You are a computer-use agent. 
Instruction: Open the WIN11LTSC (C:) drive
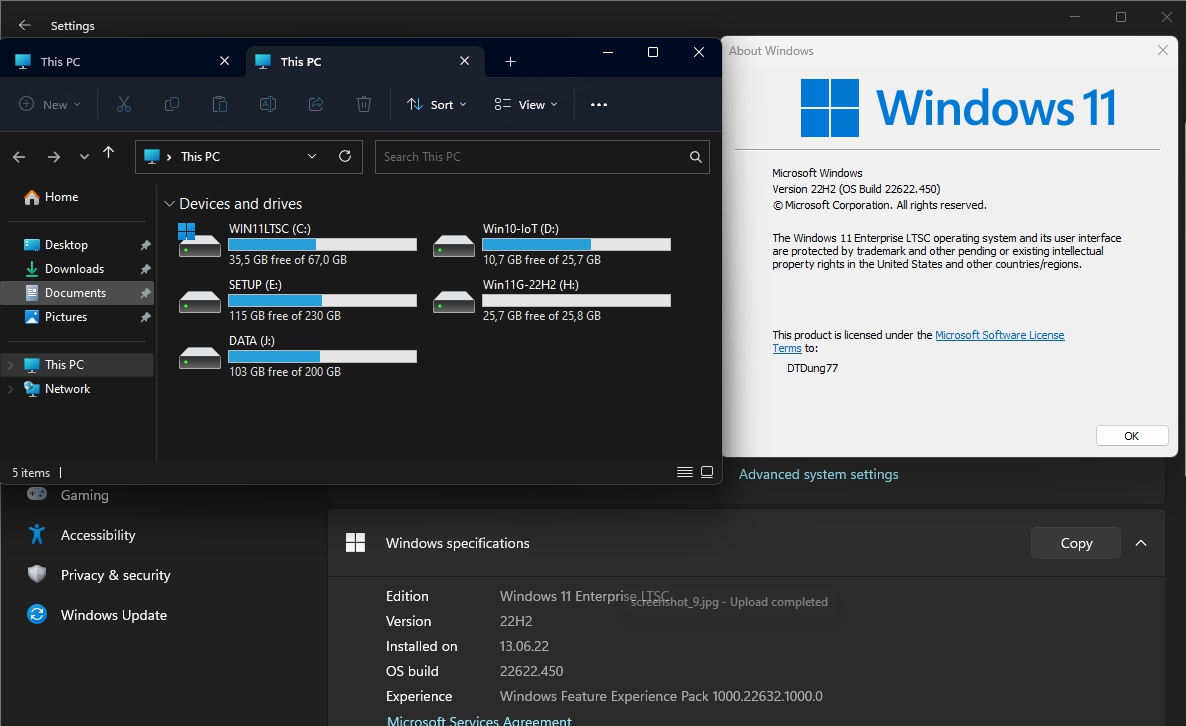[297, 244]
